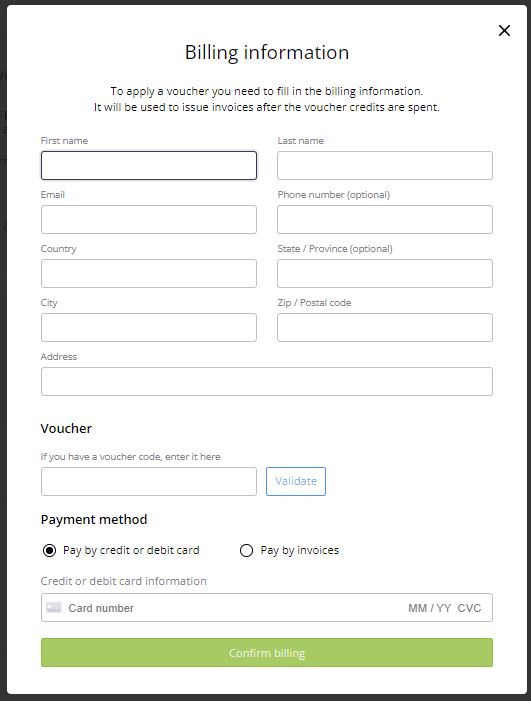Click the CVC field
The width and height of the screenshot is (531, 701).
click(469, 608)
